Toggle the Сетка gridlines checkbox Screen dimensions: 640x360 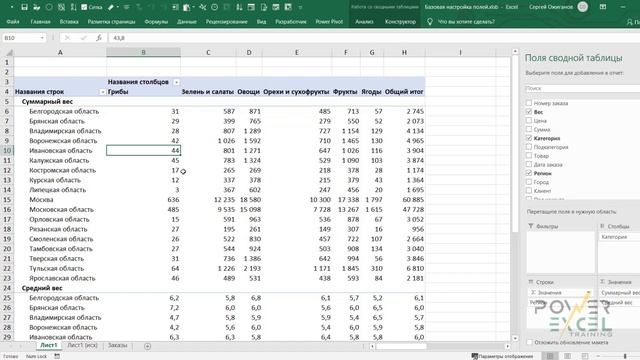pos(84,7)
